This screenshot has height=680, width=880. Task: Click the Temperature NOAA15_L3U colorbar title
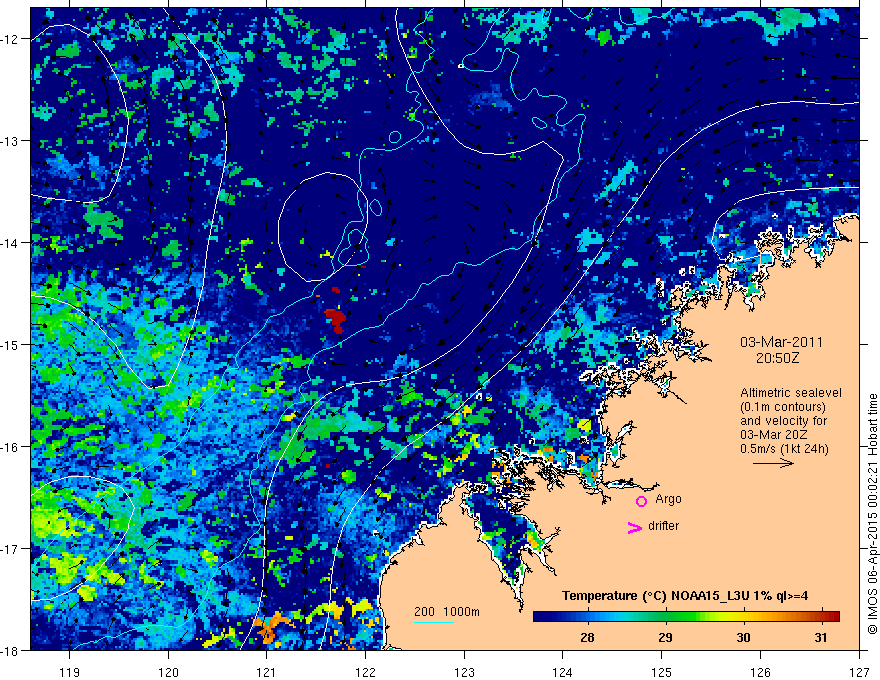click(685, 596)
